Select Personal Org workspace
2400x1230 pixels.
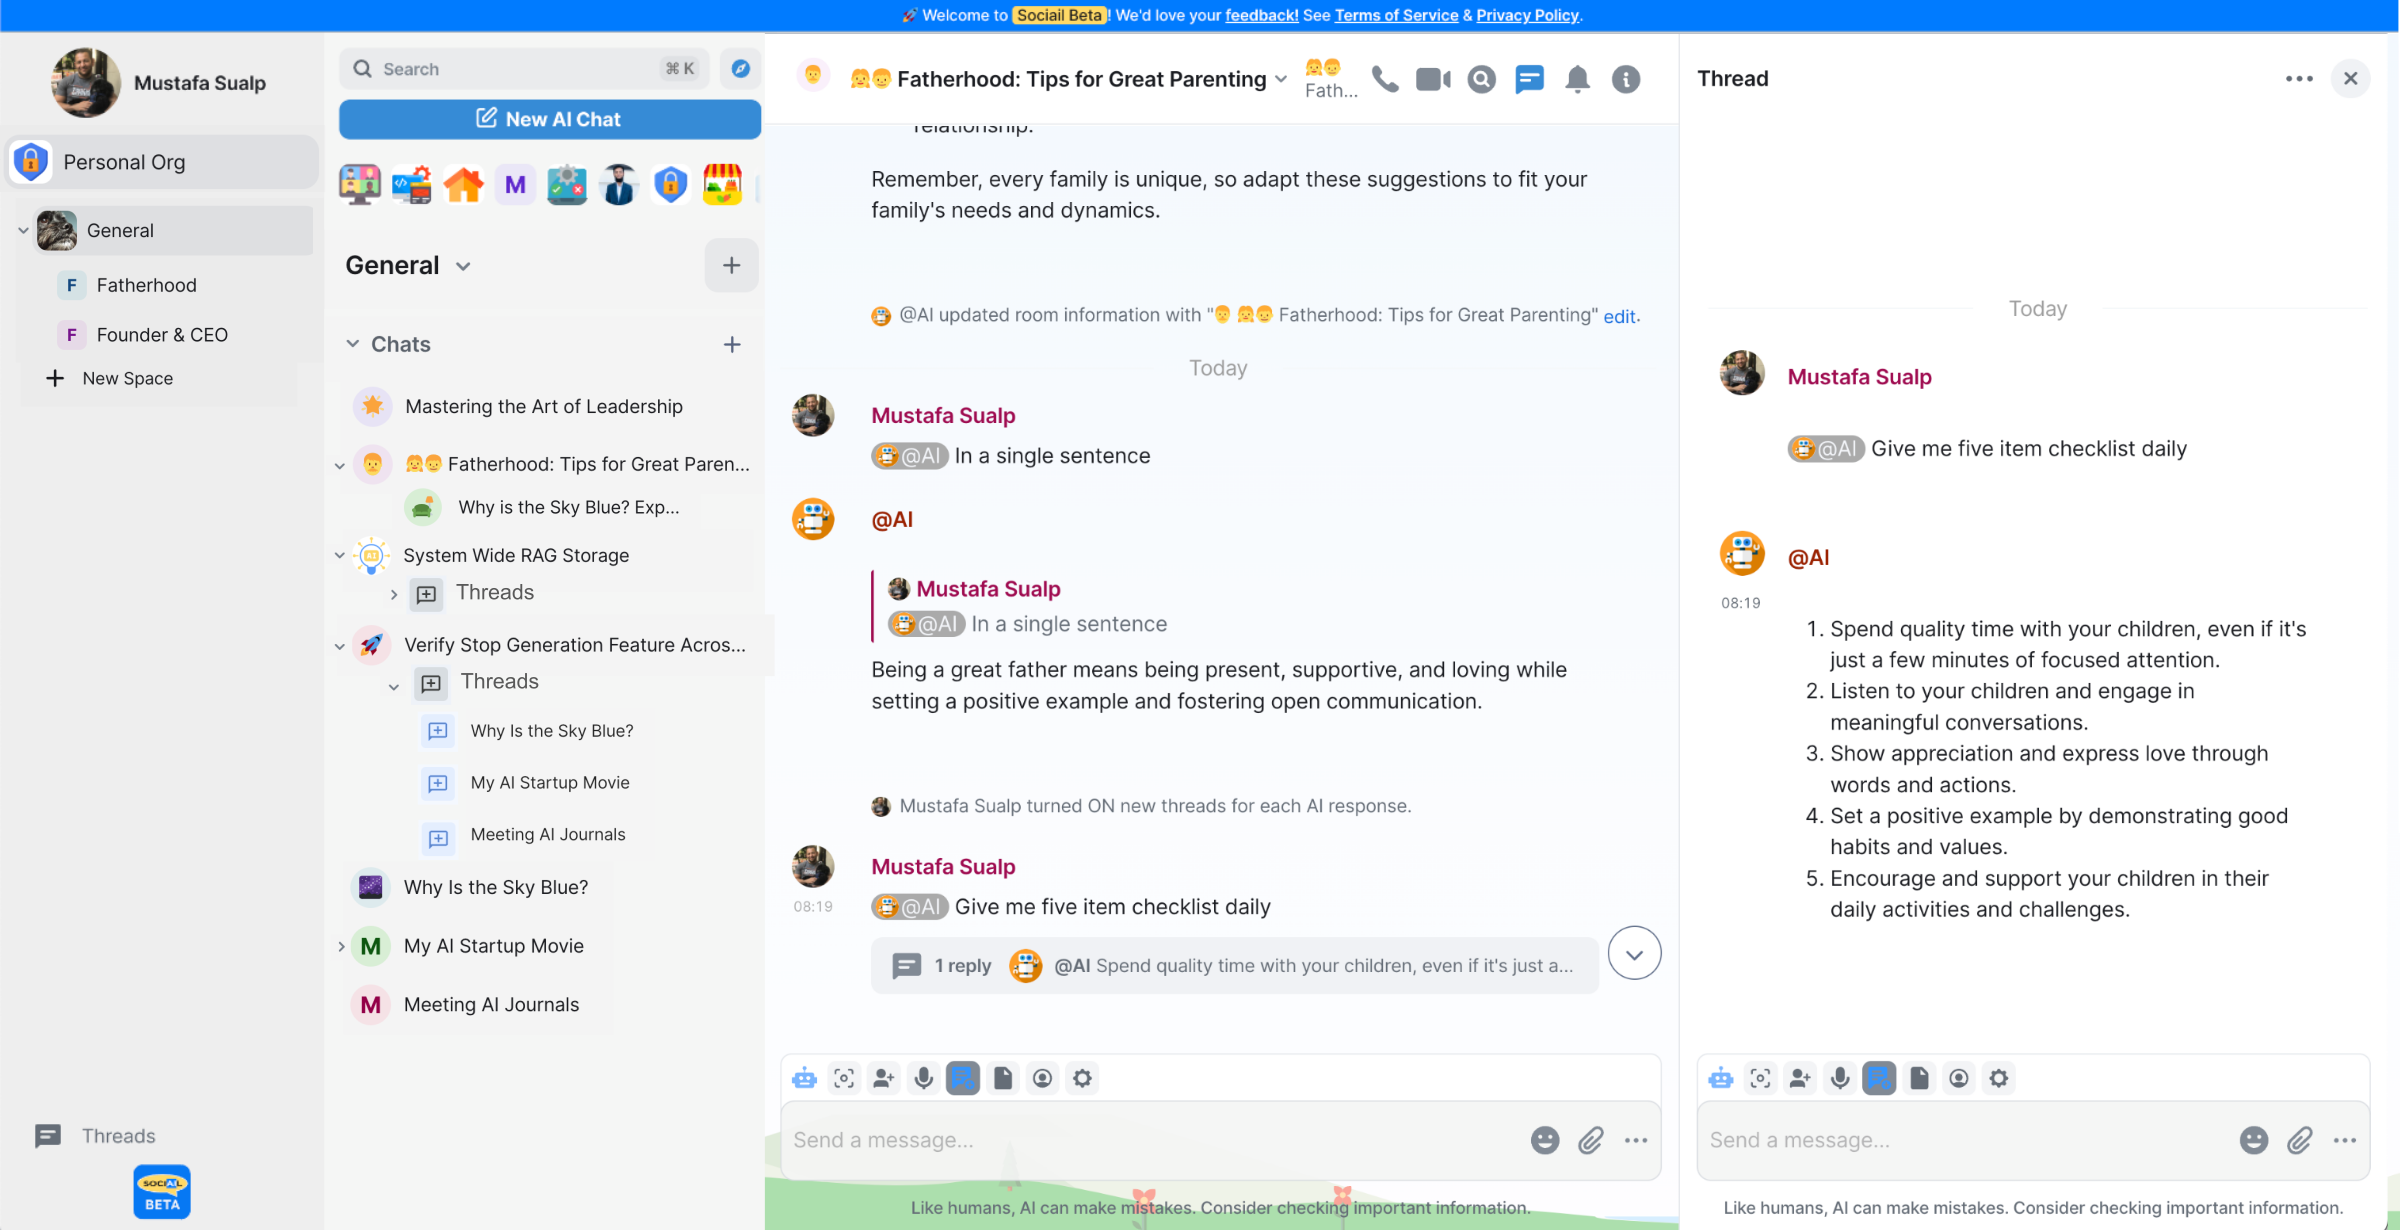[x=162, y=162]
